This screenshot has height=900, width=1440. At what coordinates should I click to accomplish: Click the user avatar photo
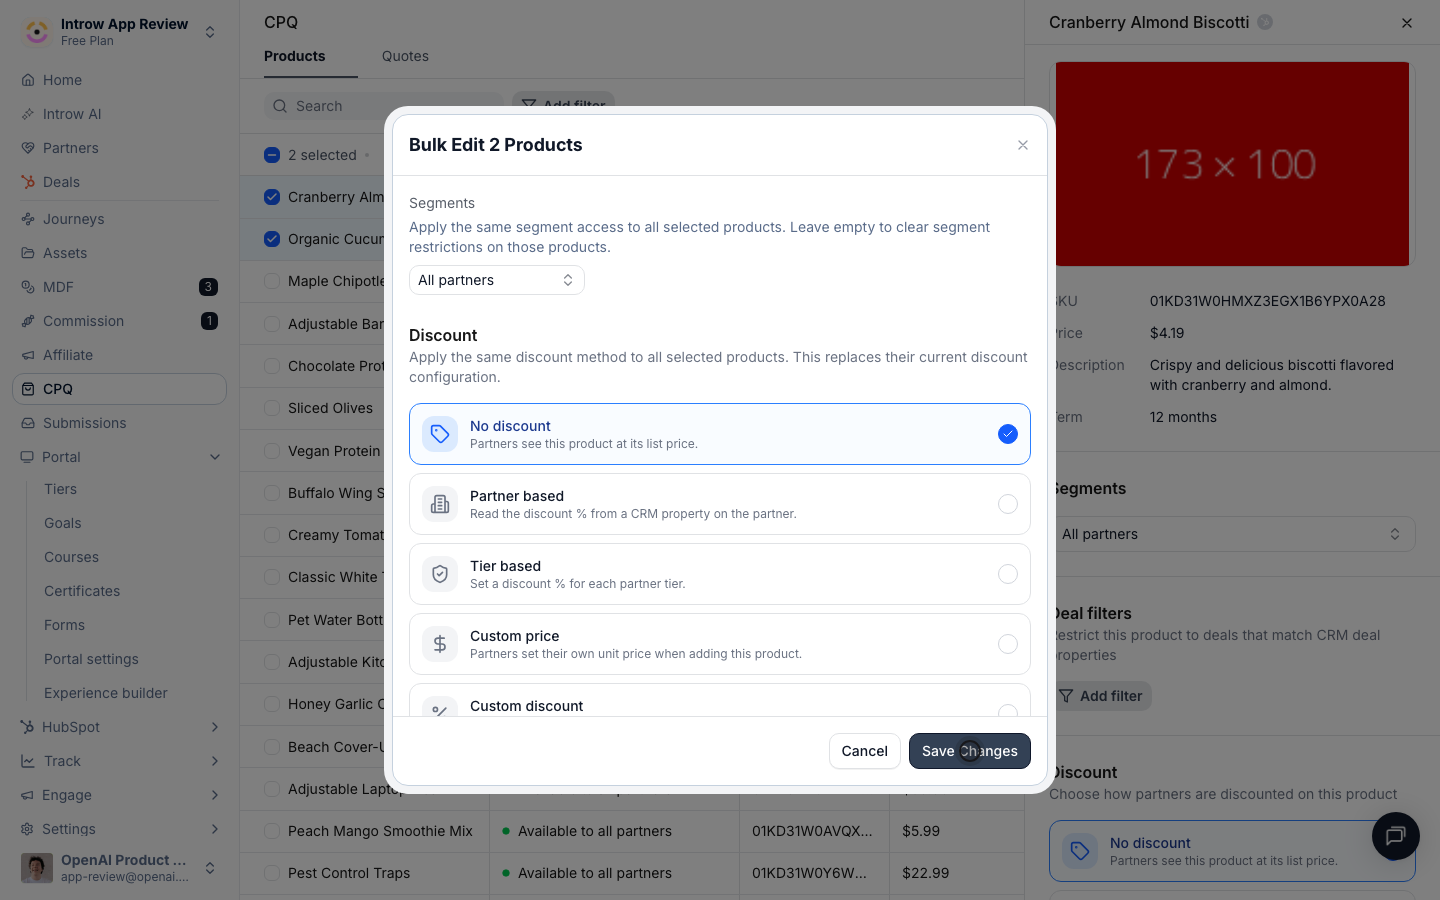pos(37,868)
